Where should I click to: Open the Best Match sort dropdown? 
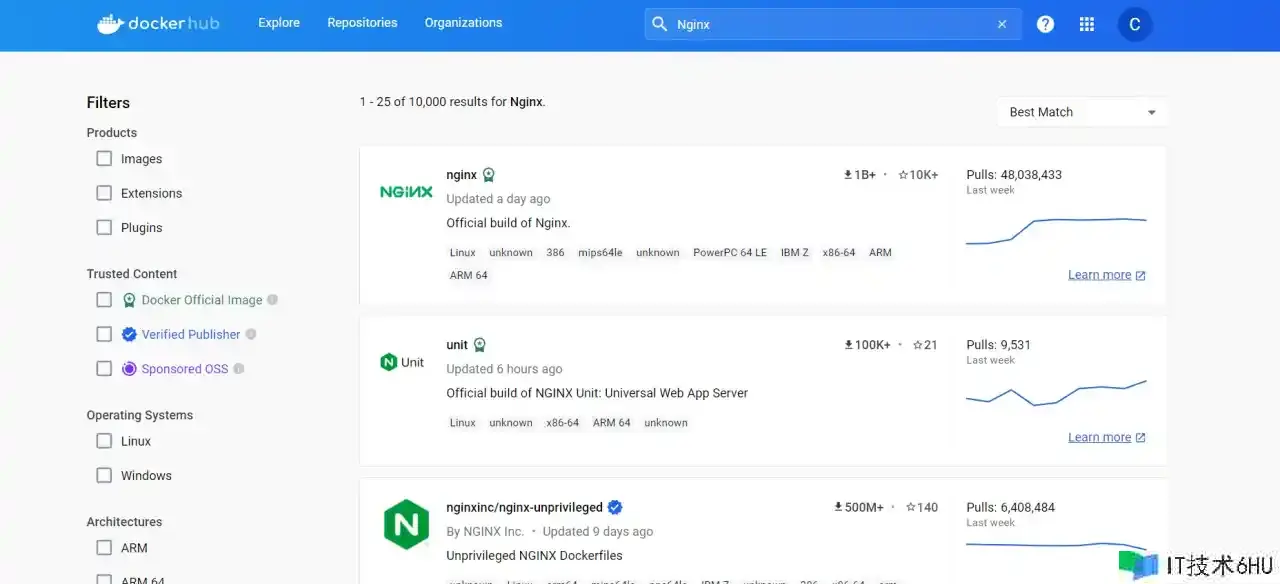pyautogui.click(x=1082, y=112)
